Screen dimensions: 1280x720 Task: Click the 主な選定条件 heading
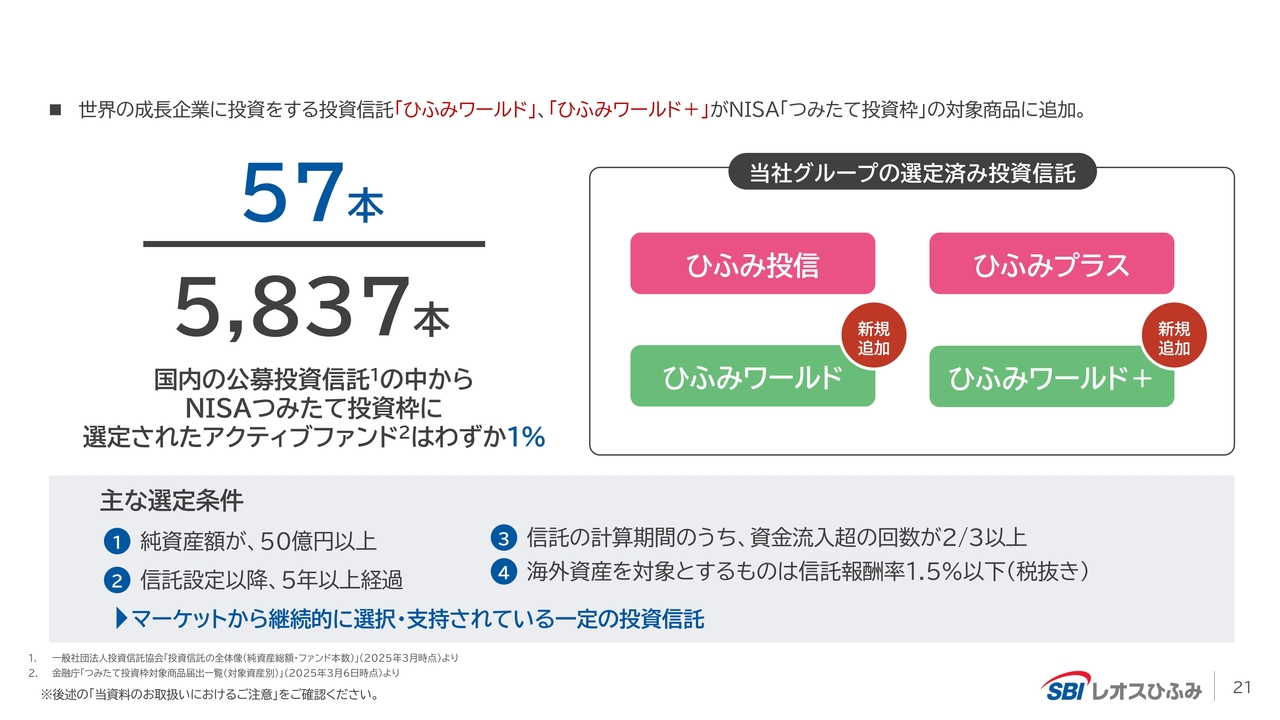[x=171, y=500]
